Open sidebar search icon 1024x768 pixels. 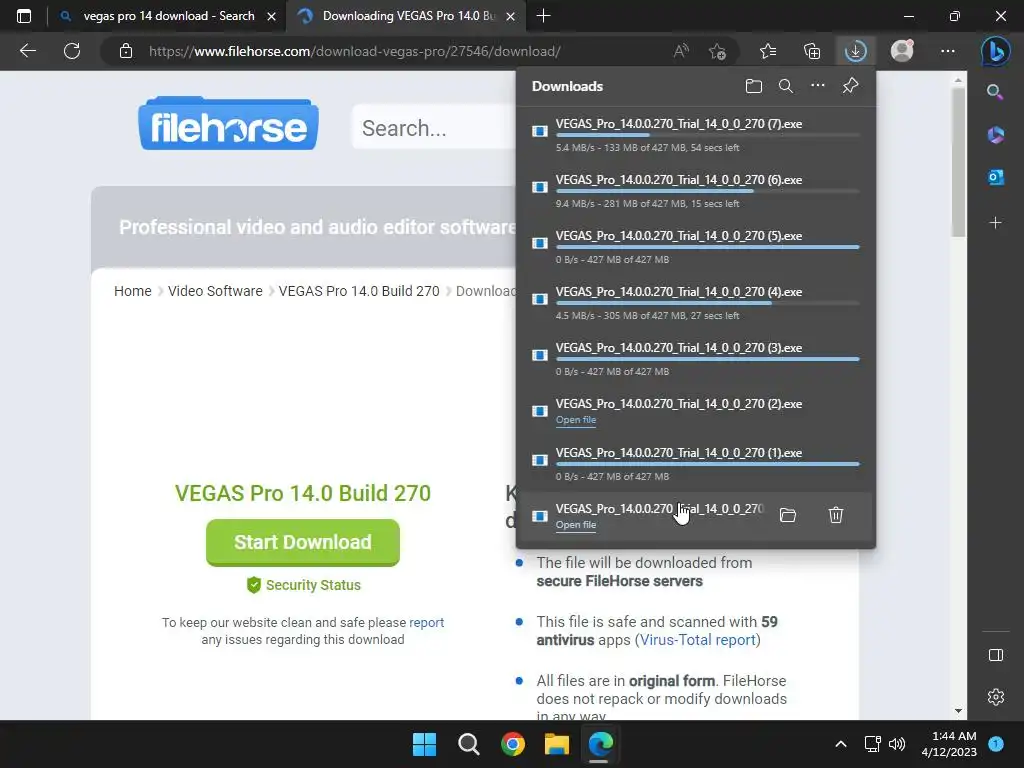tap(995, 91)
